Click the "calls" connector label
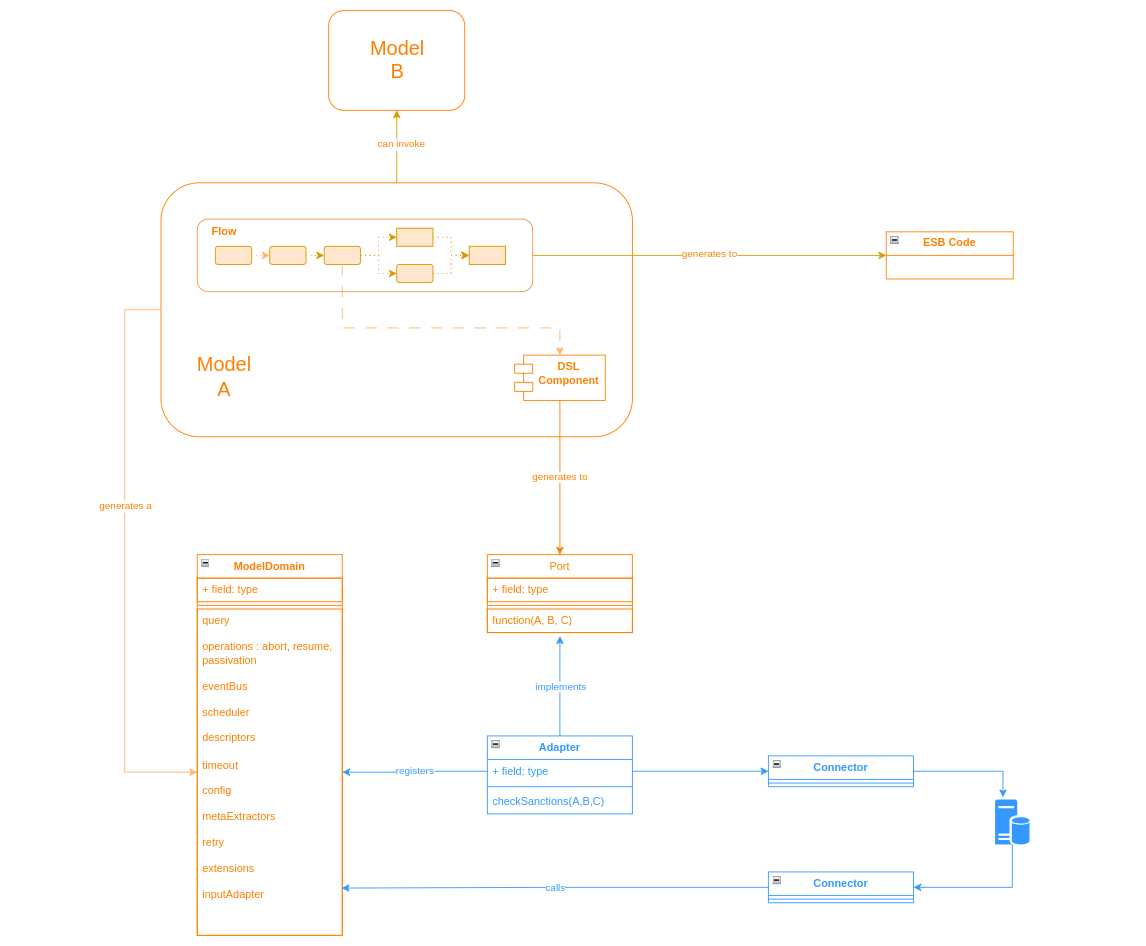Image resolution: width=1146 pixels, height=946 pixels. [x=555, y=888]
